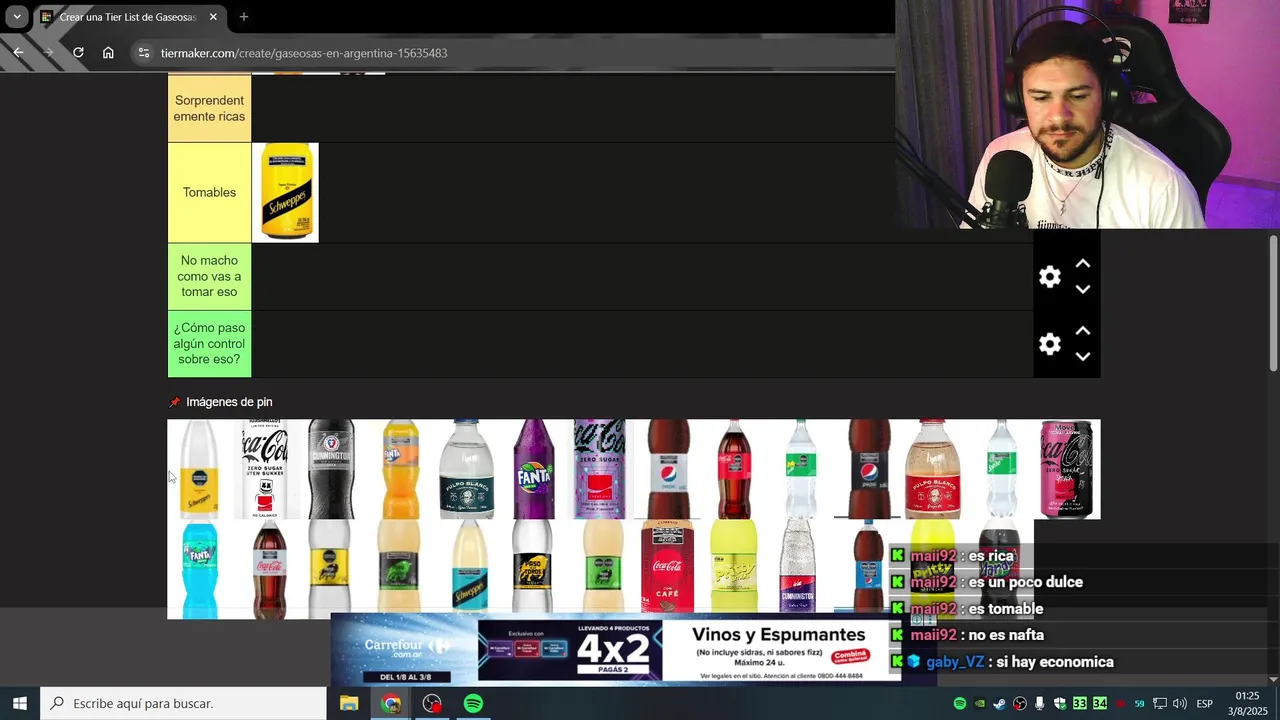Click the 'Imágenes de pin' heading
The height and width of the screenshot is (720, 1280).
coord(229,402)
